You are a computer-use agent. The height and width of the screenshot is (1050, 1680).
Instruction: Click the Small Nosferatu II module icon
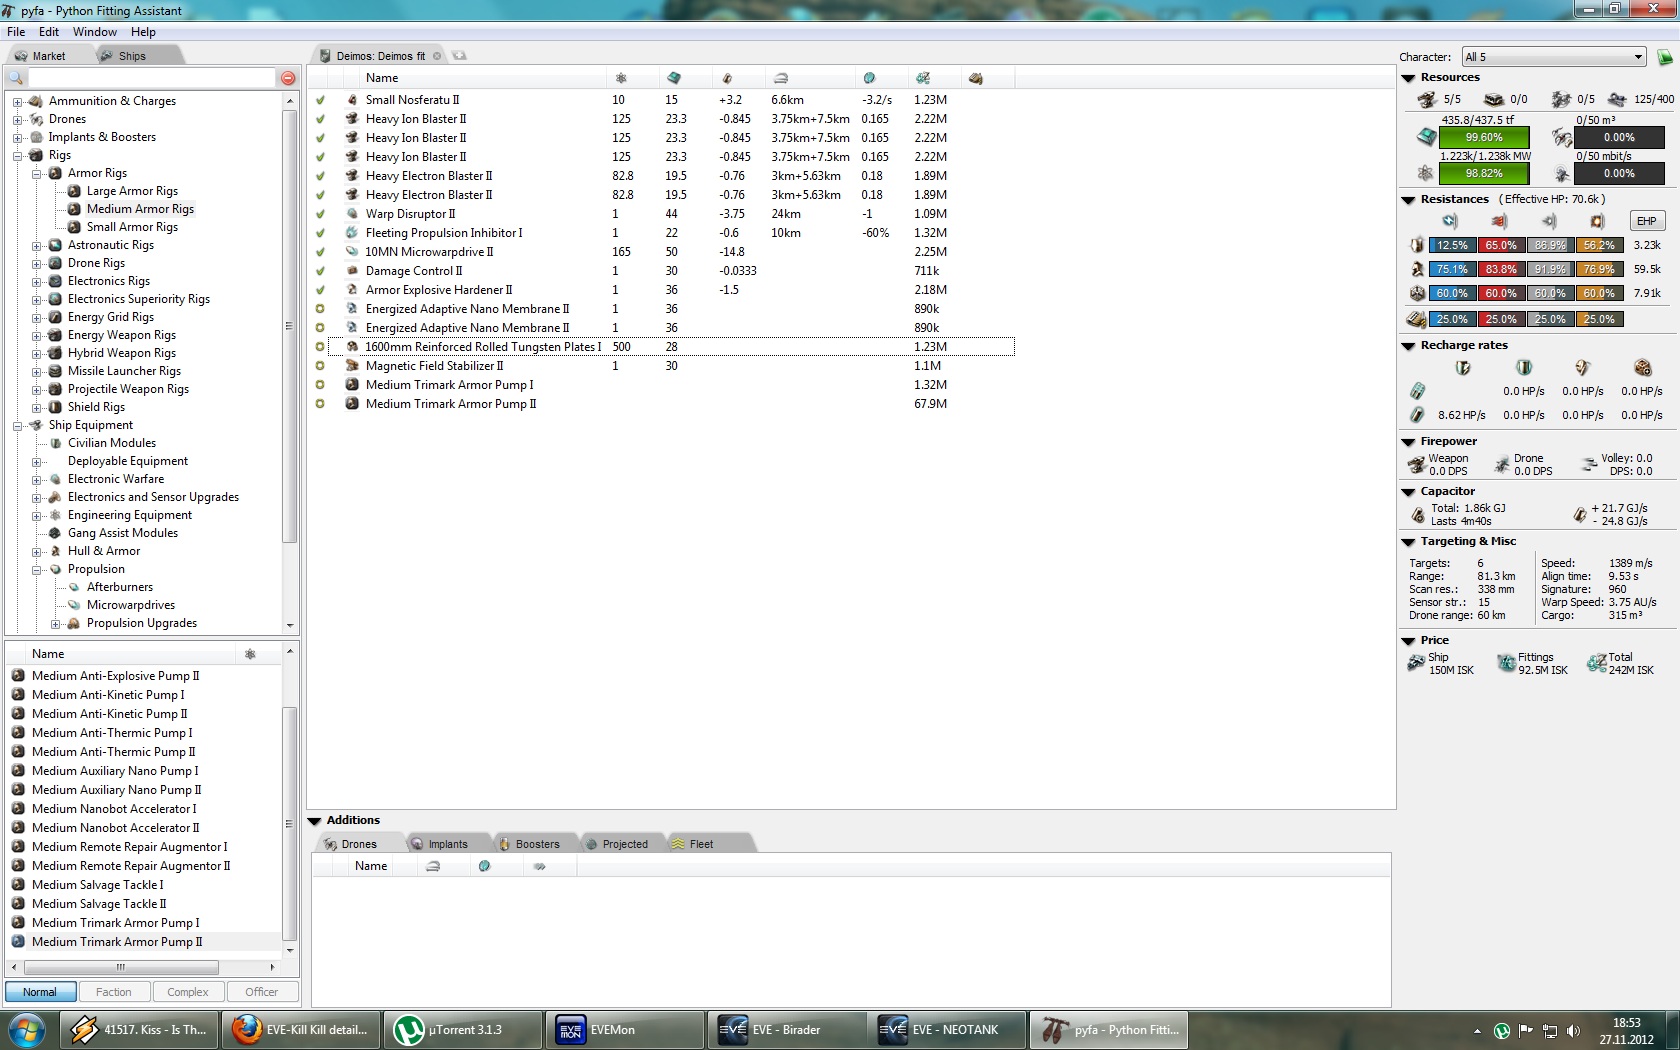click(352, 100)
